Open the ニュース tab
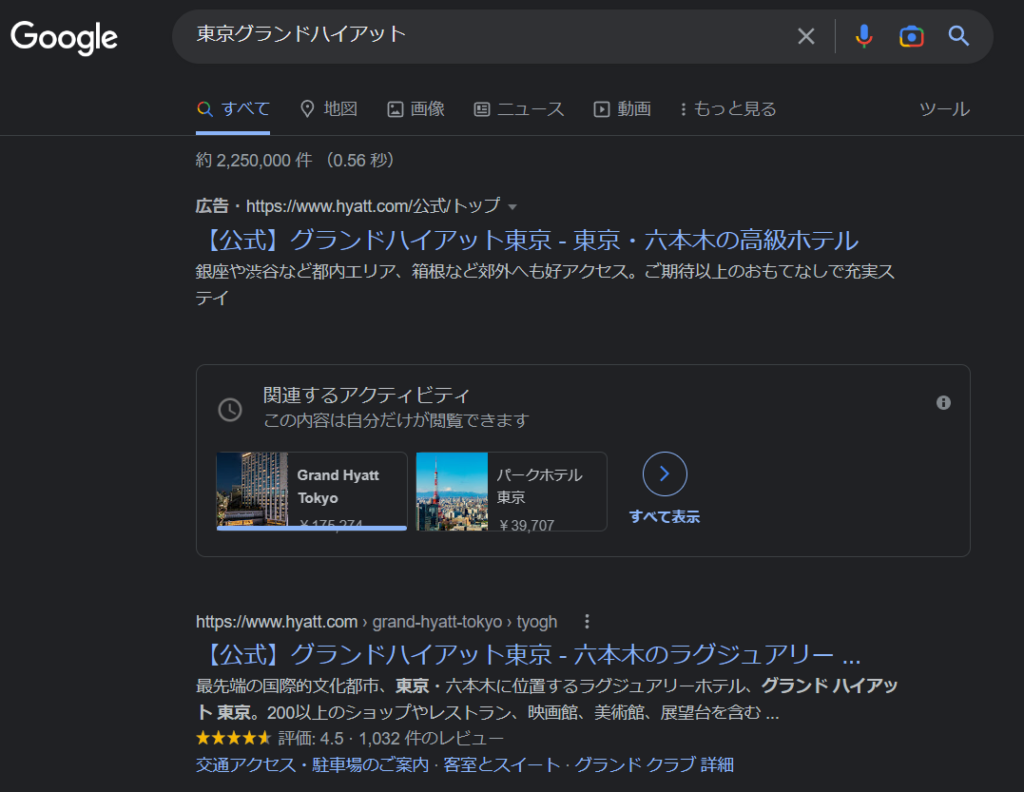1024x792 pixels. [519, 109]
